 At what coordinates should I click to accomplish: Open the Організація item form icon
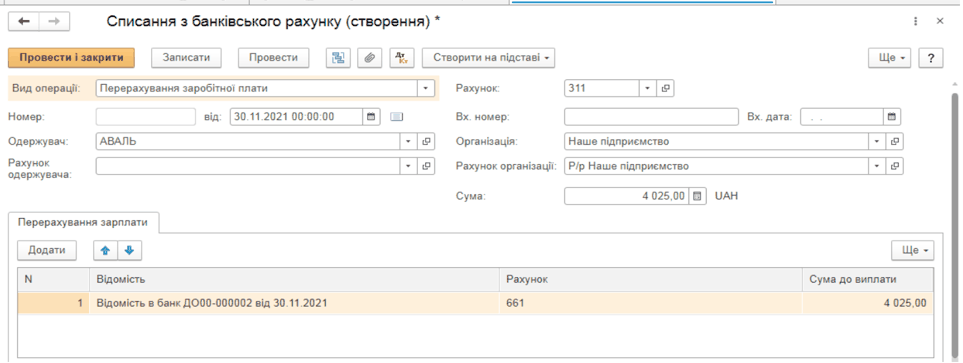pos(895,141)
